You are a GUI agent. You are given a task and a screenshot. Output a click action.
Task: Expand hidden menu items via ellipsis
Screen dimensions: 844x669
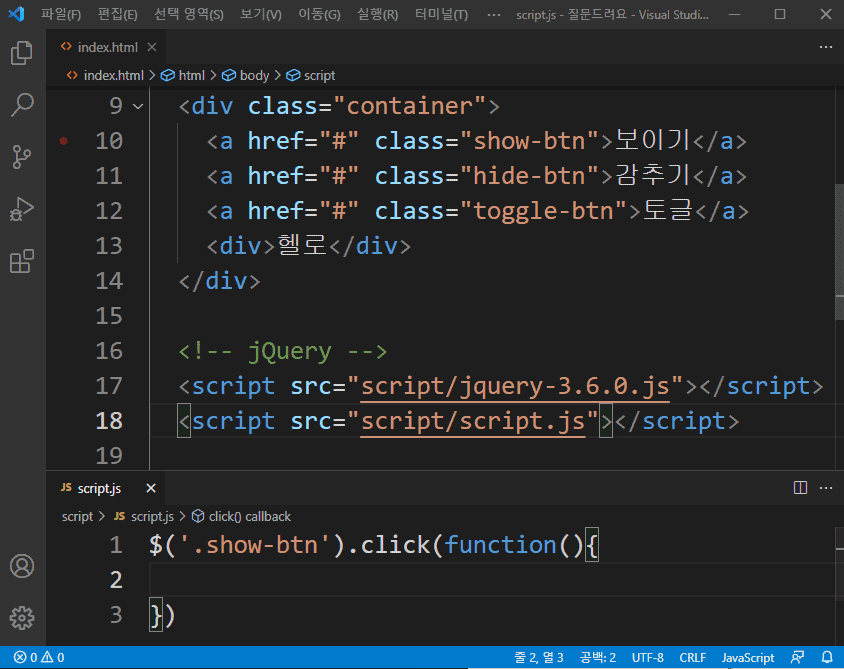tap(493, 15)
